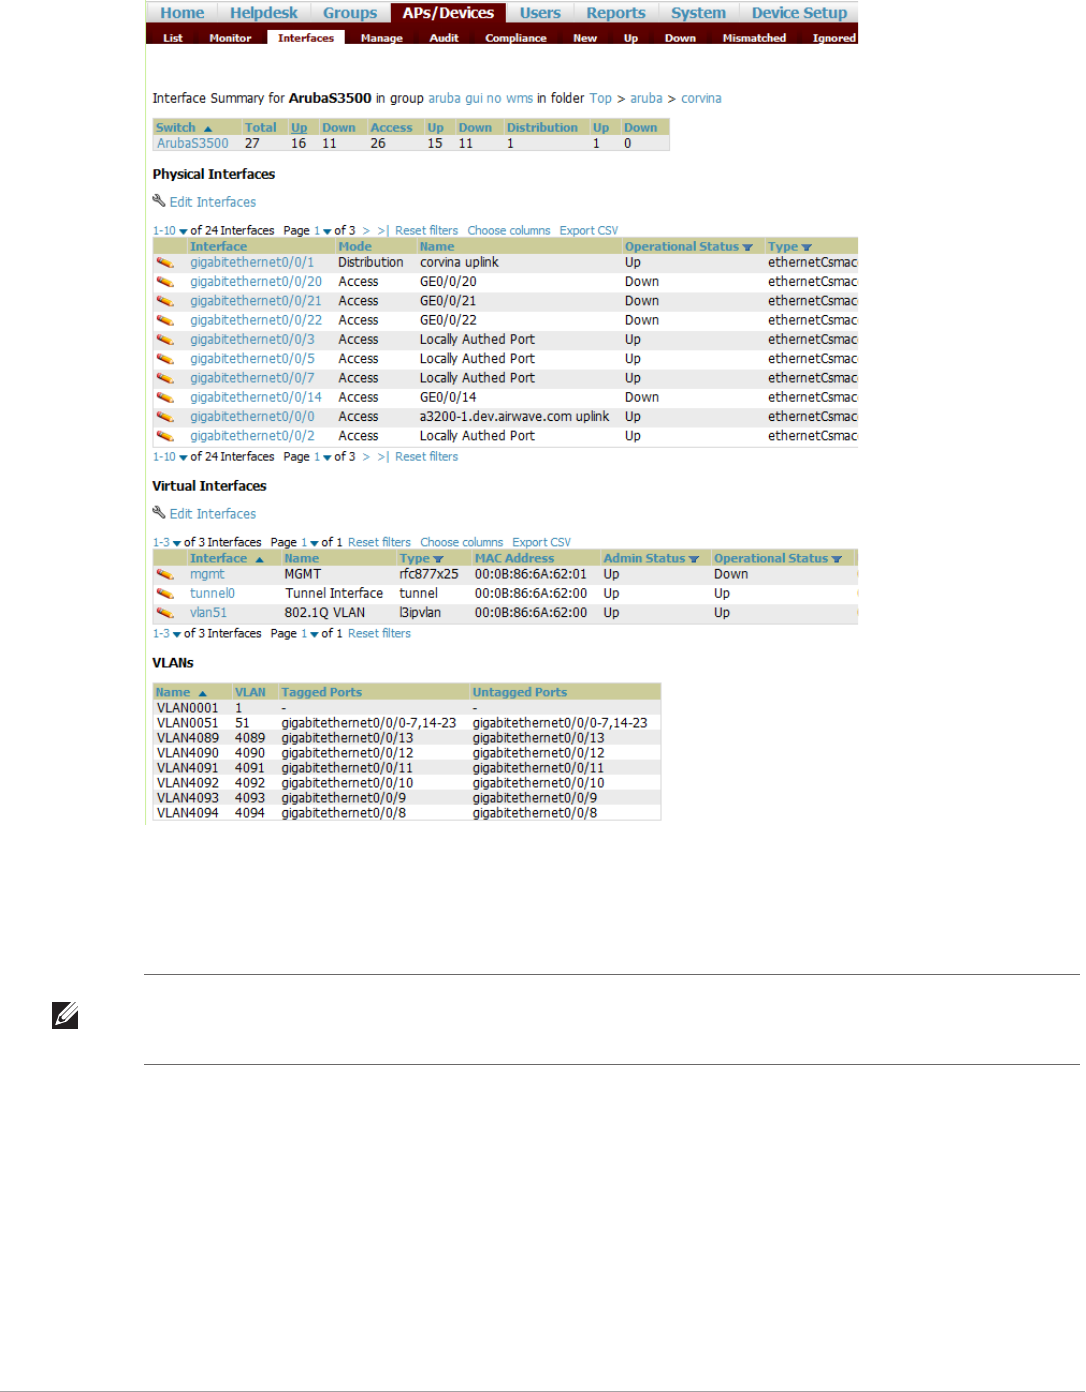Click Export CSV for physical interfaces
Viewport: 1086px width, 1392px height.
588,231
